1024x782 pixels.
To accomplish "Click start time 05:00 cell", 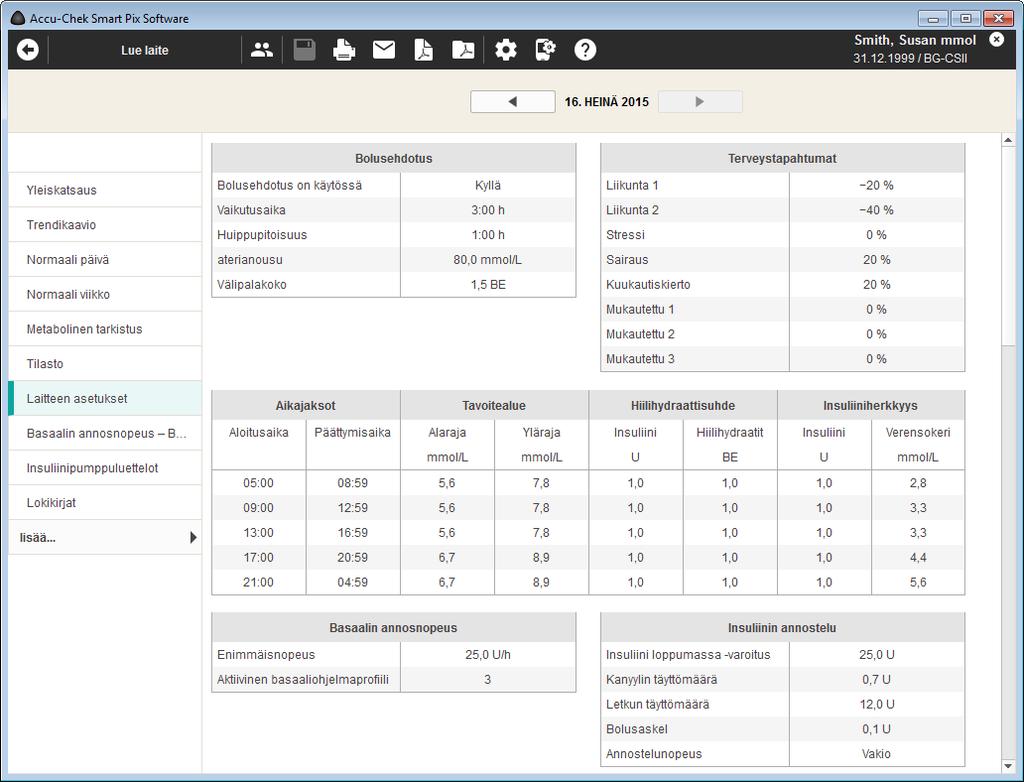I will [259, 483].
